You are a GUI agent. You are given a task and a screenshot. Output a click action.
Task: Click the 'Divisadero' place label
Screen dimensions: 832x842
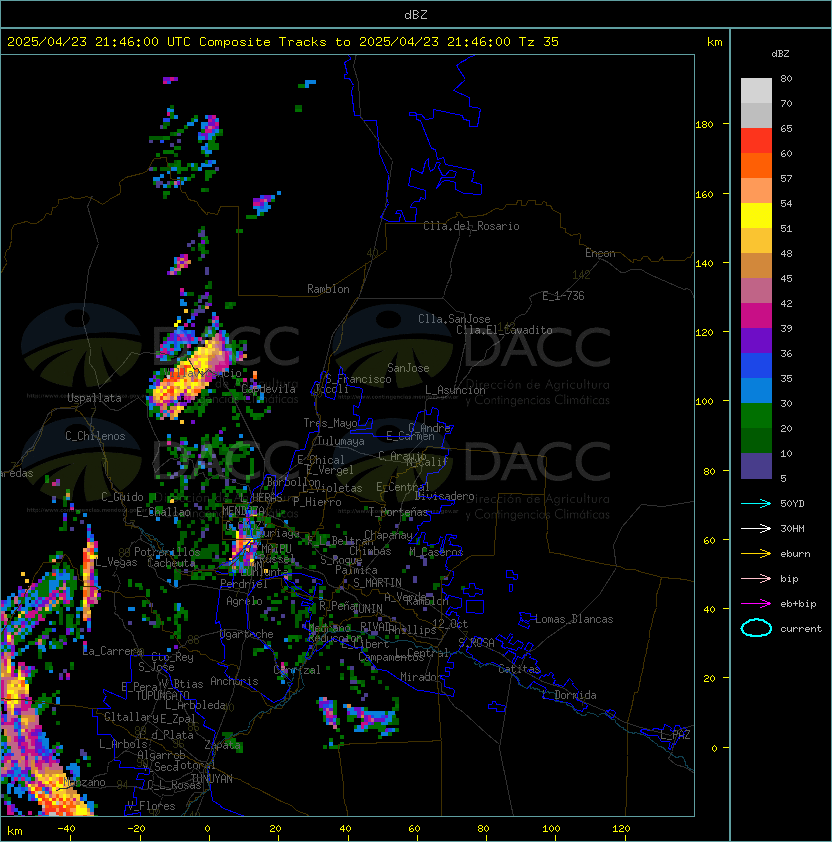click(x=444, y=496)
